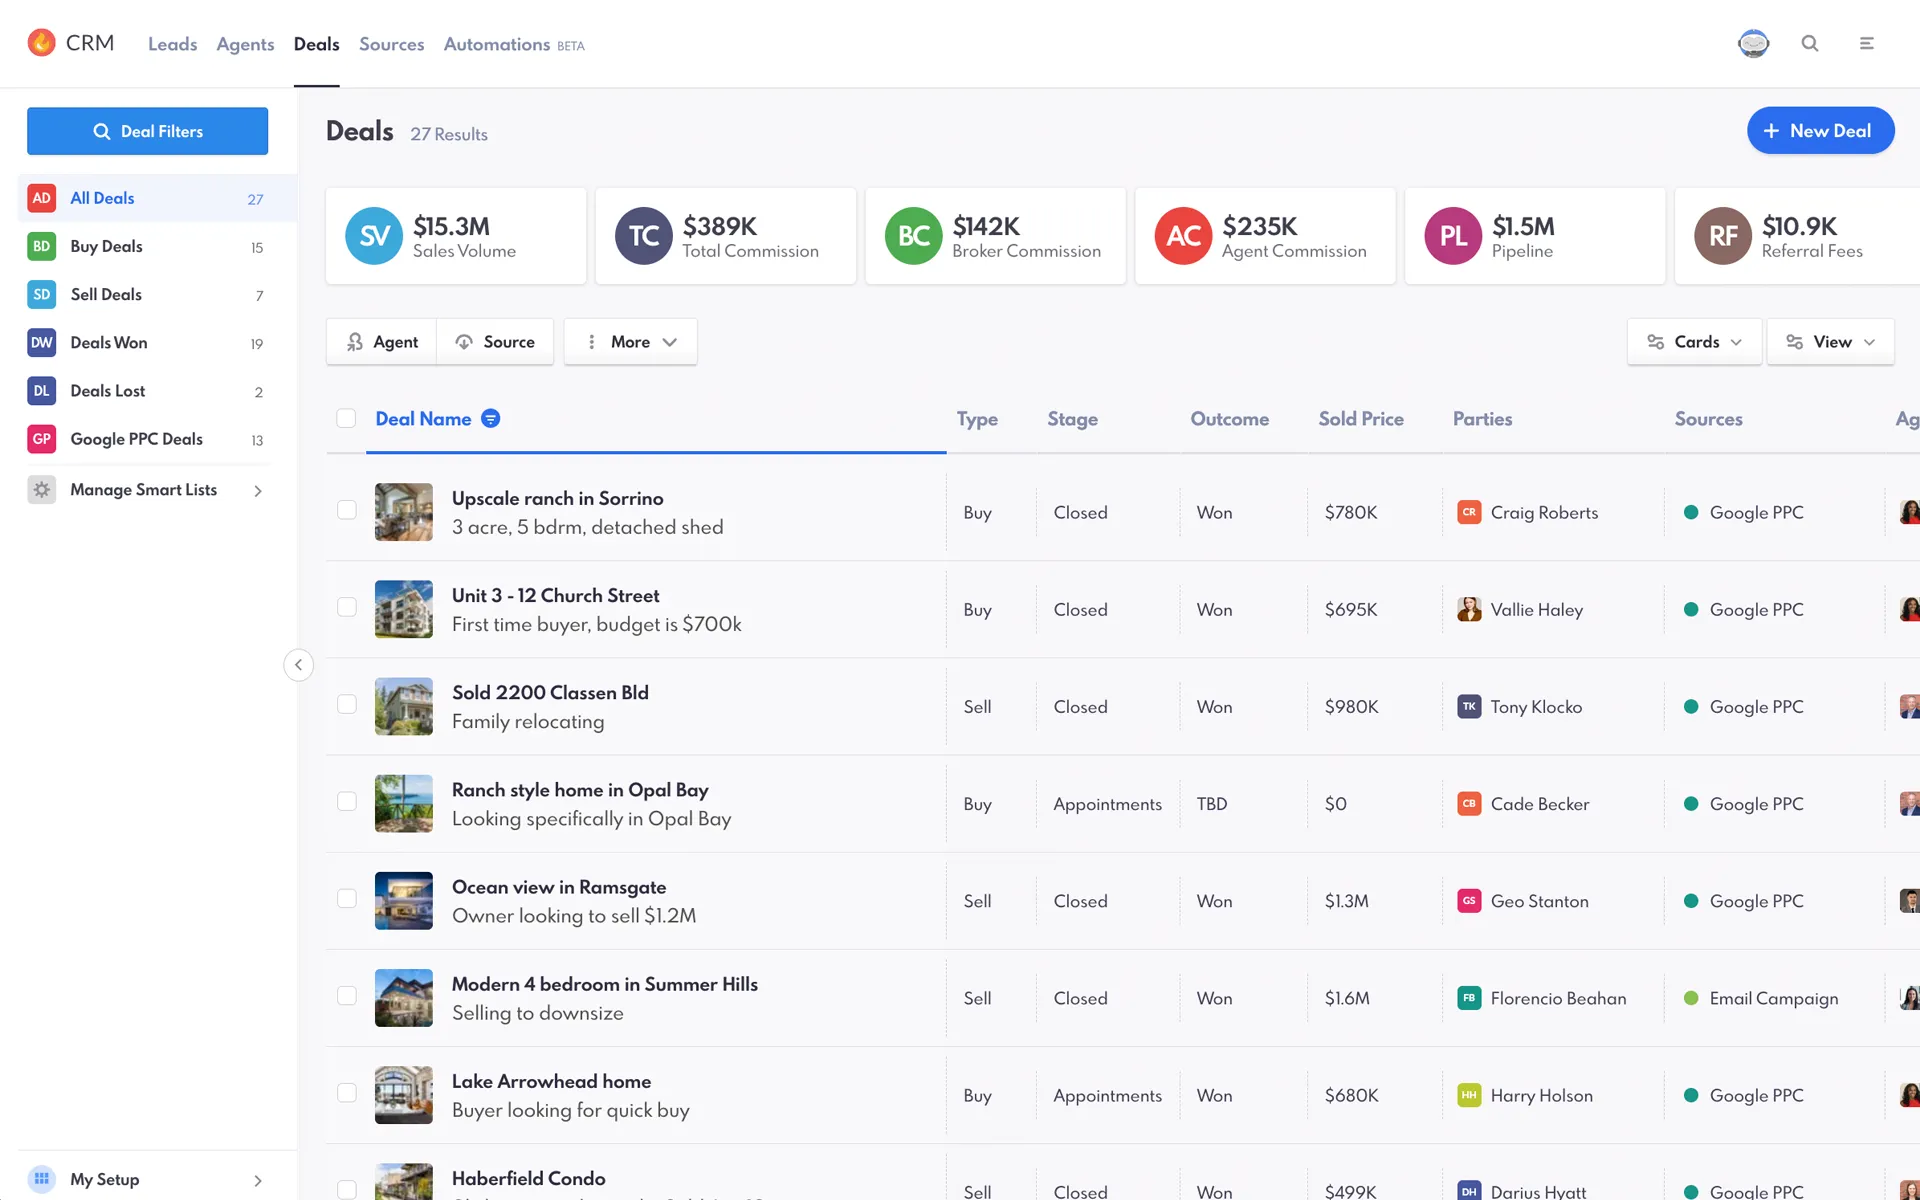Expand Manage Smart Lists chevron
The width and height of the screenshot is (1920, 1200).
tap(258, 490)
